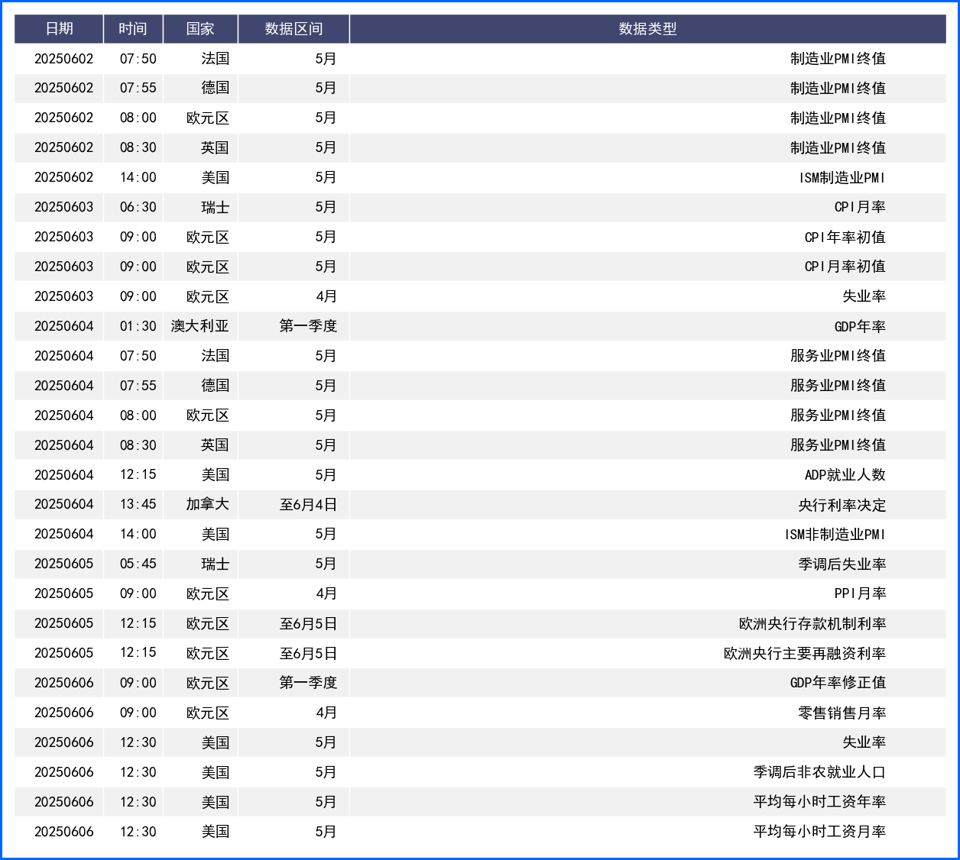This screenshot has width=960, height=860.
Task: Select 欧洲央行存款机制利率 cell
Action: tap(812, 623)
